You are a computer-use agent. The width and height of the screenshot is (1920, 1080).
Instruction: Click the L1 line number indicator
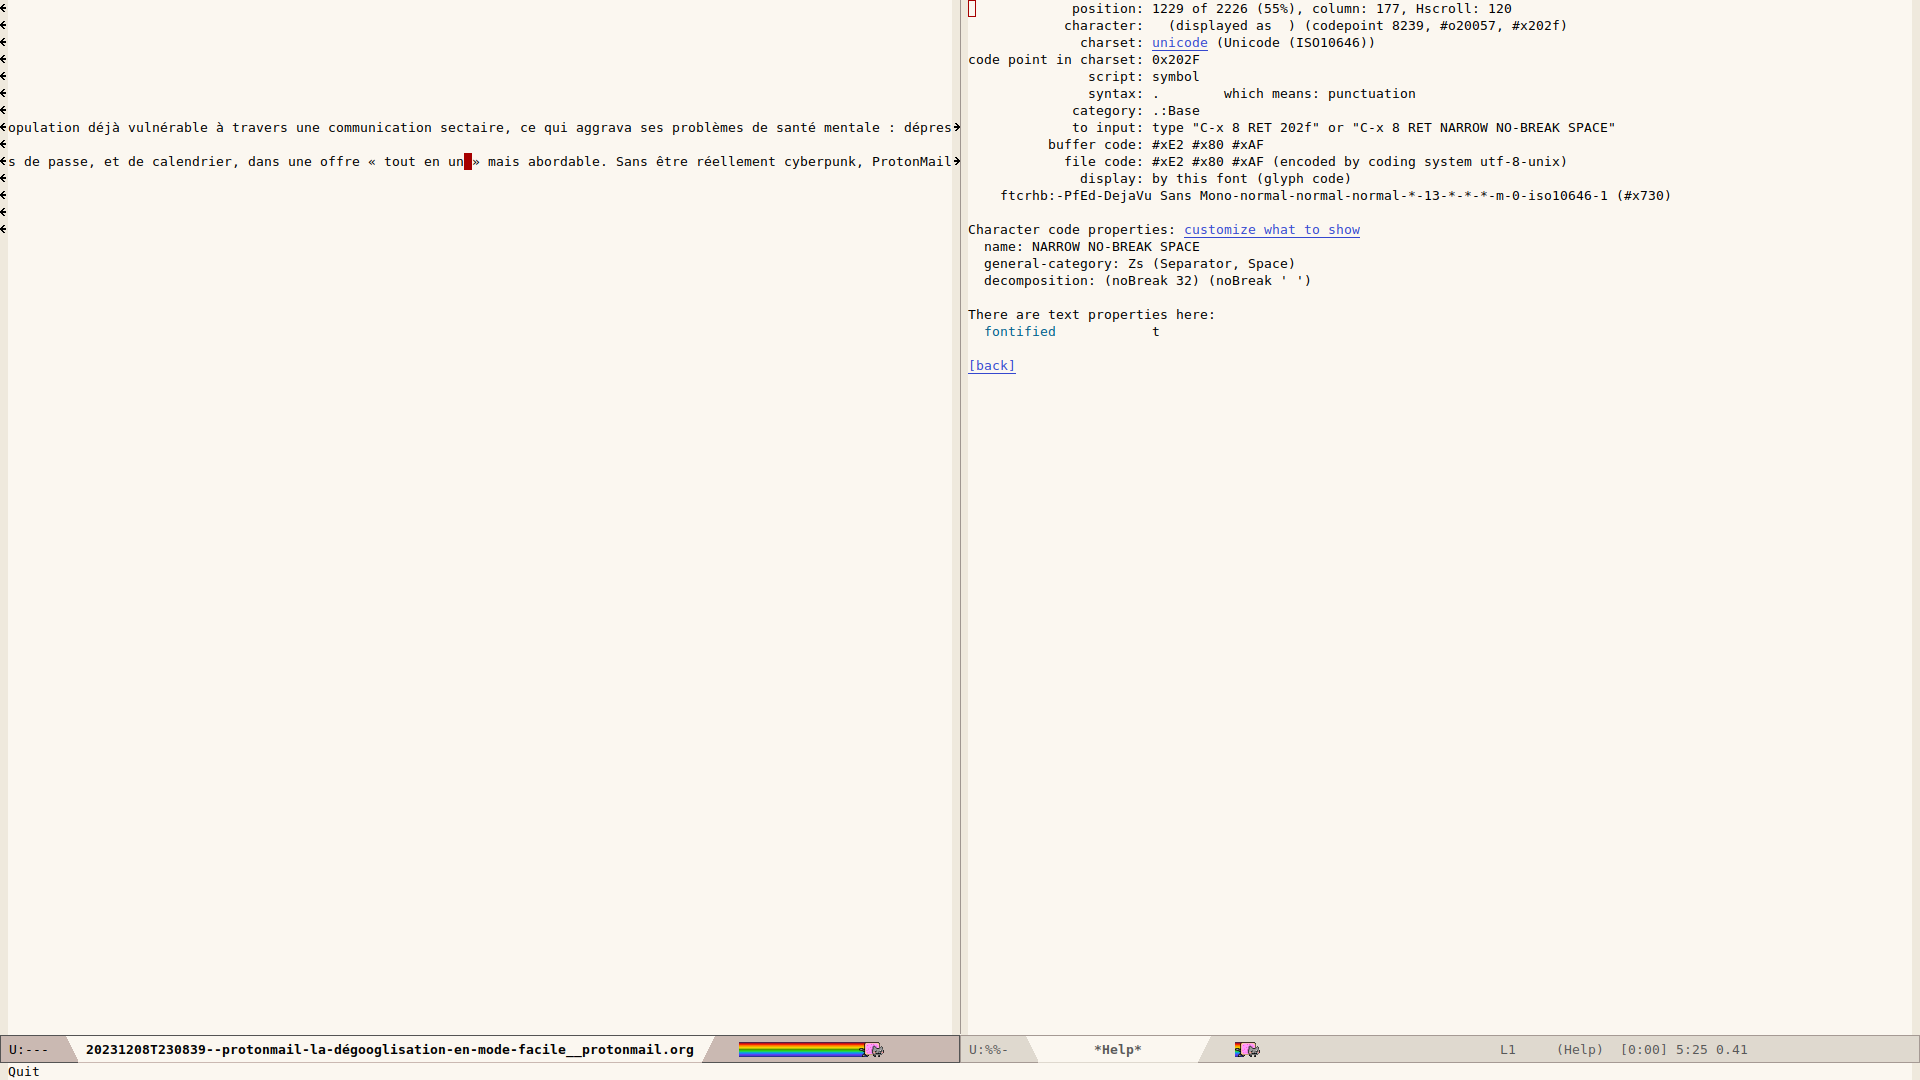(1508, 1049)
